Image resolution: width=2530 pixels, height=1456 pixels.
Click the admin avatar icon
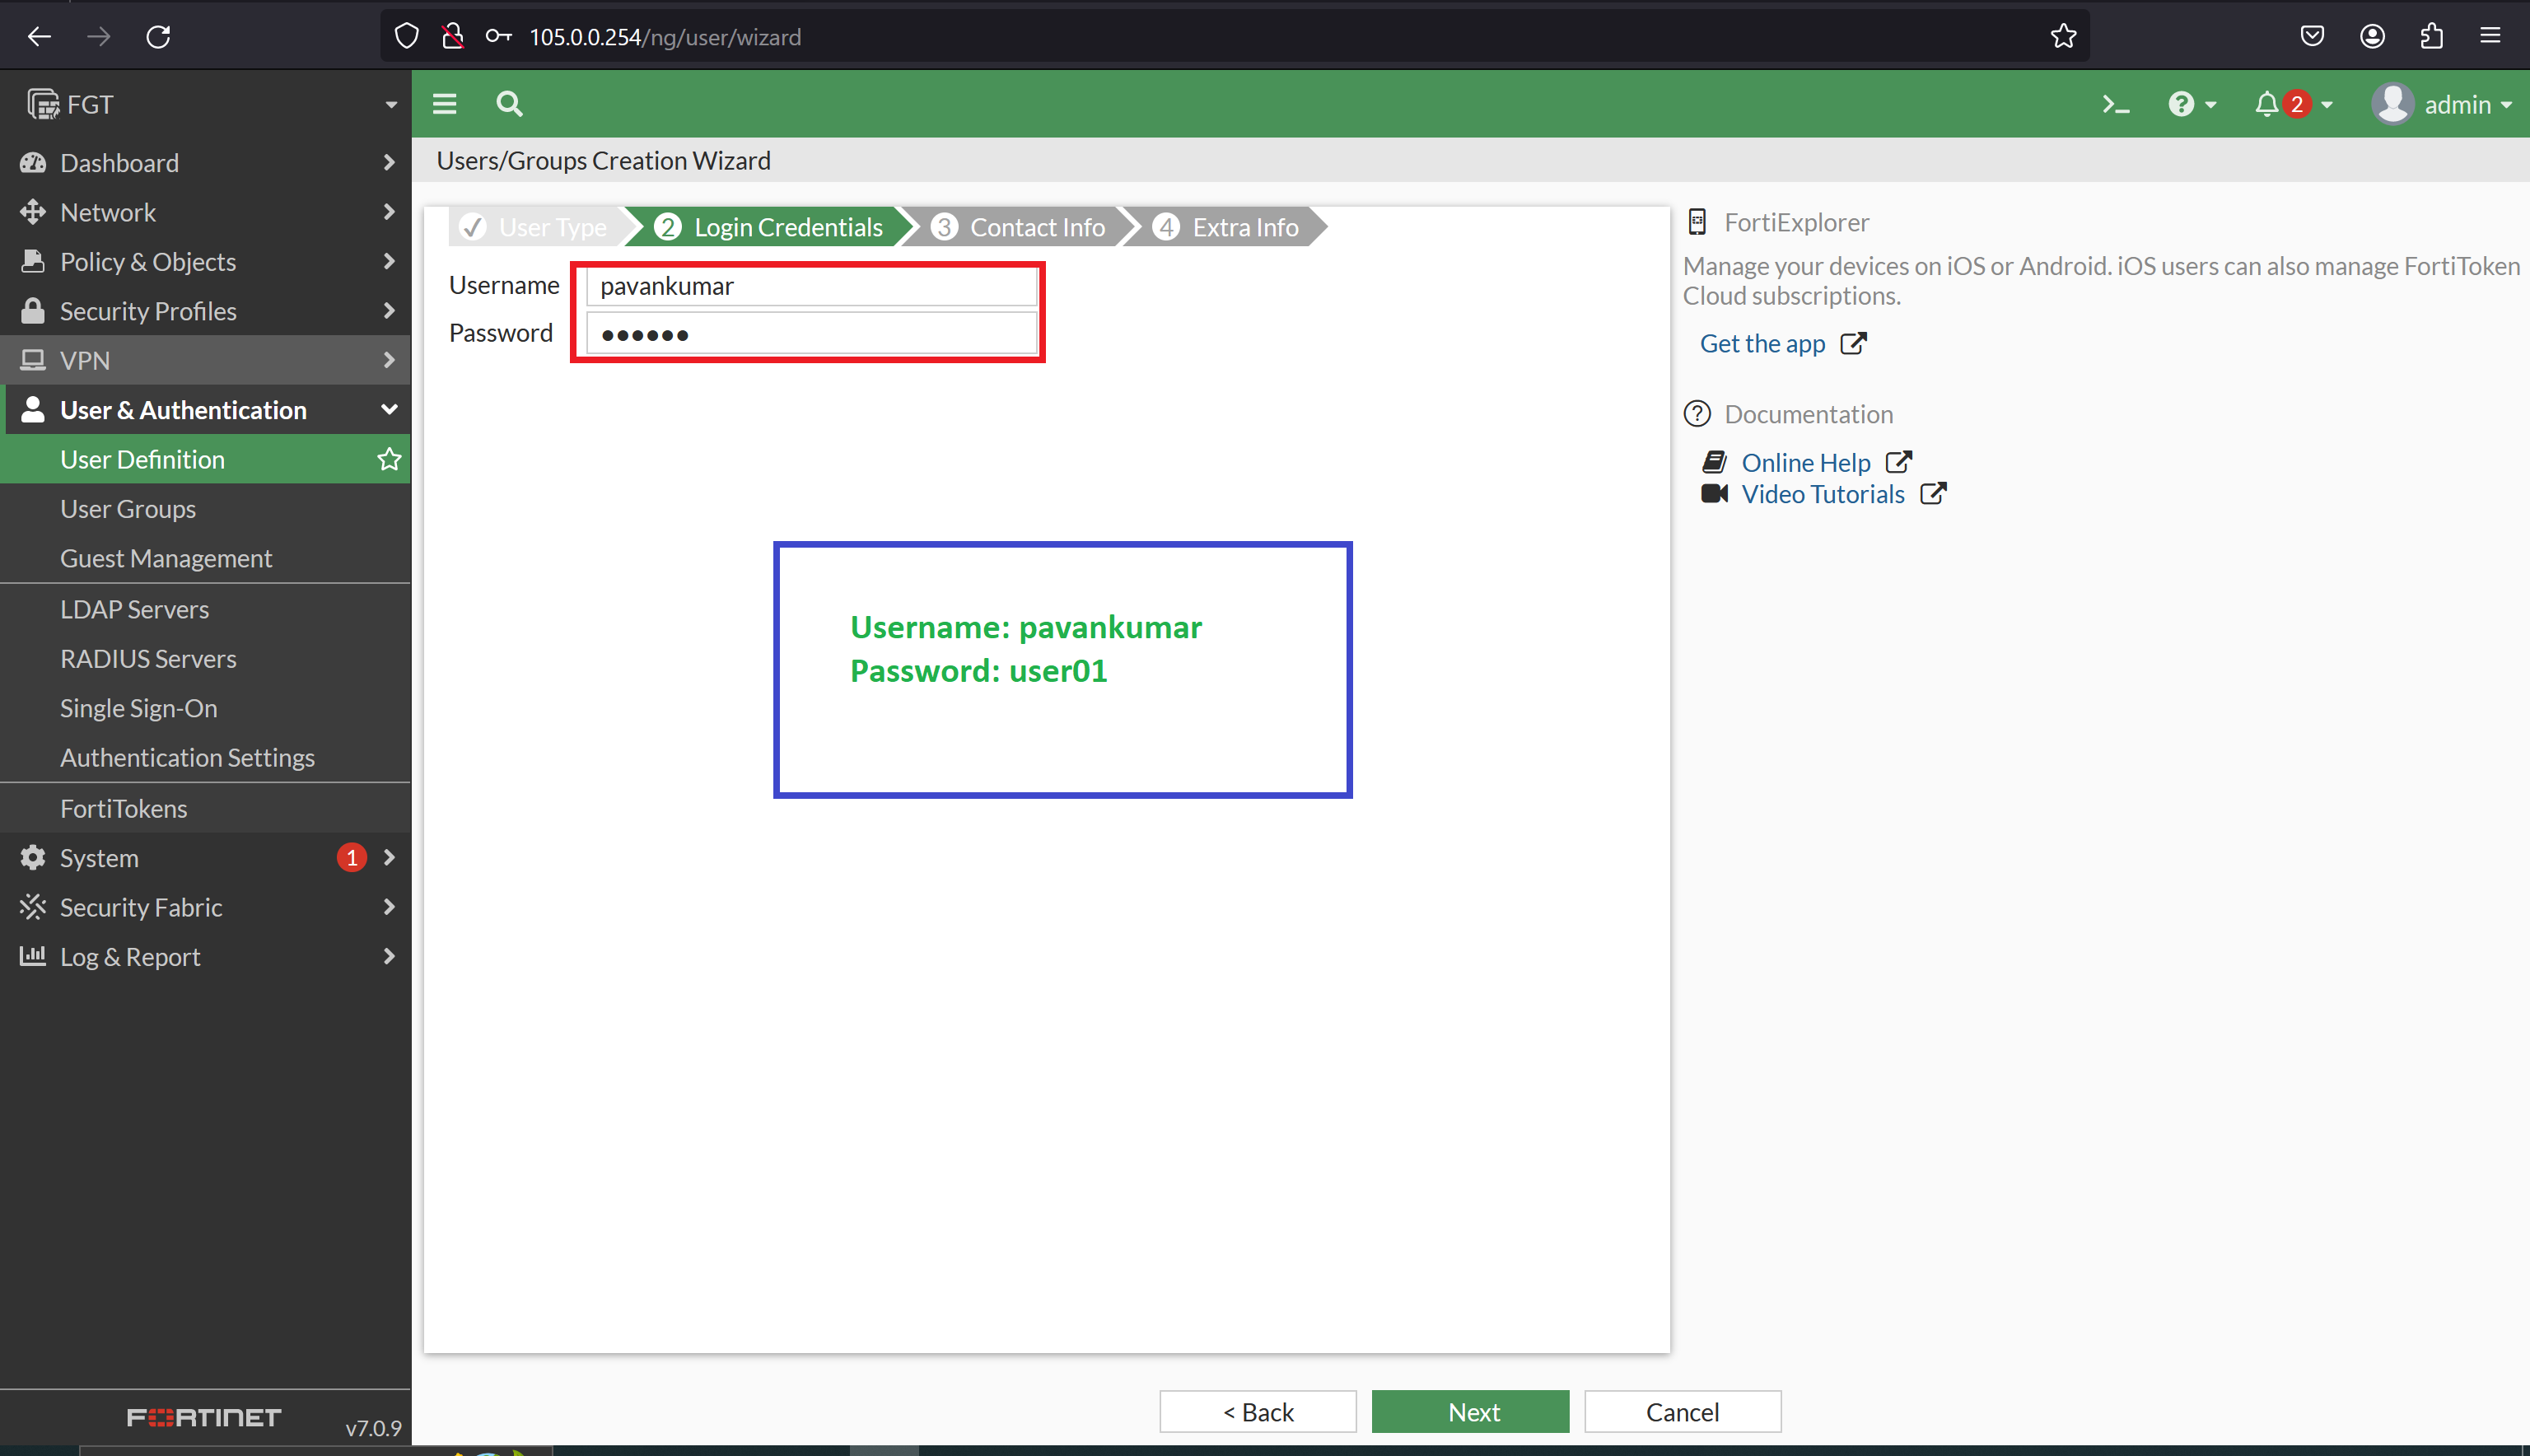2392,104
